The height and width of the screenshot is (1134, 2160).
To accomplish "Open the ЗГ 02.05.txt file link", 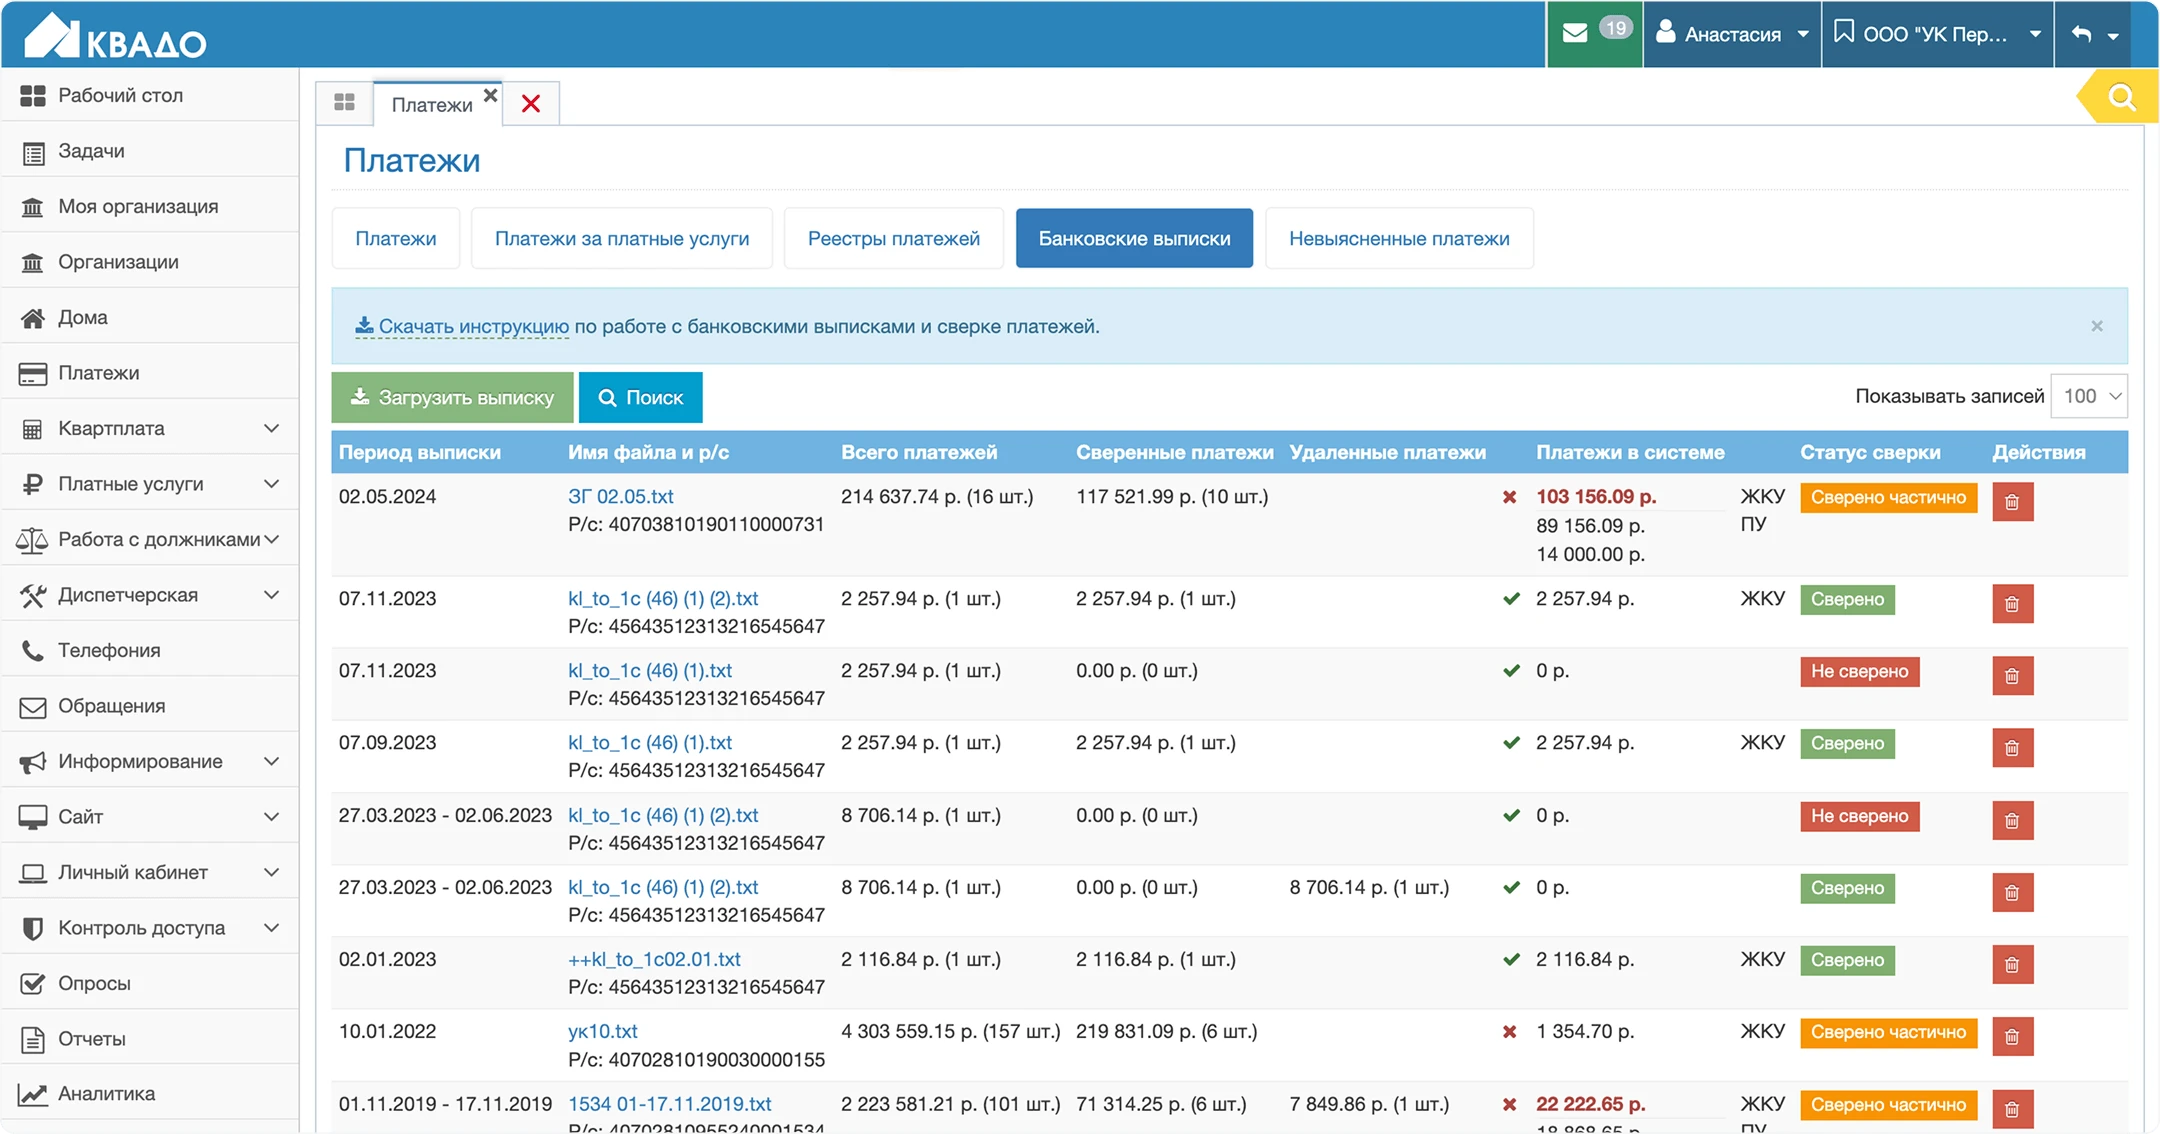I will tap(620, 496).
